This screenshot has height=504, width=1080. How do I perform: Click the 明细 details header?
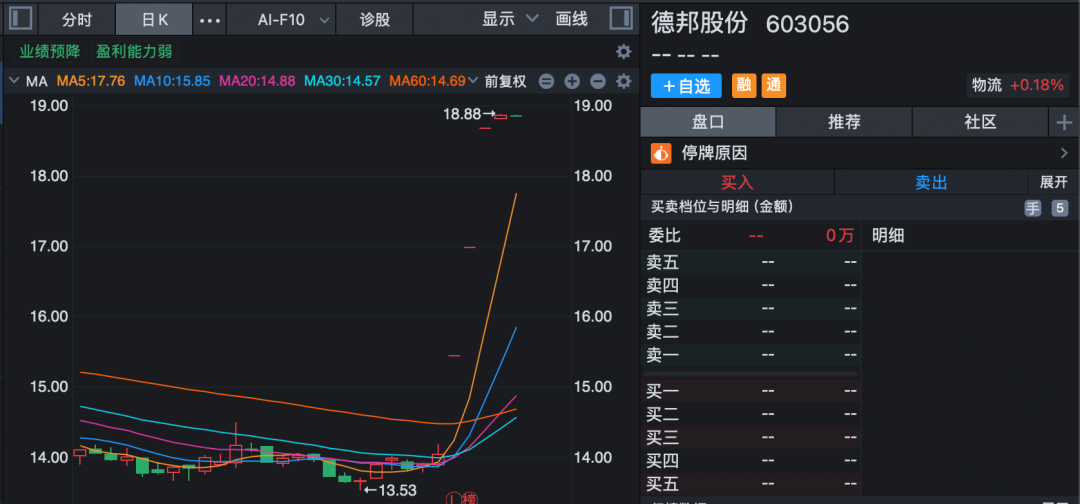pos(888,236)
